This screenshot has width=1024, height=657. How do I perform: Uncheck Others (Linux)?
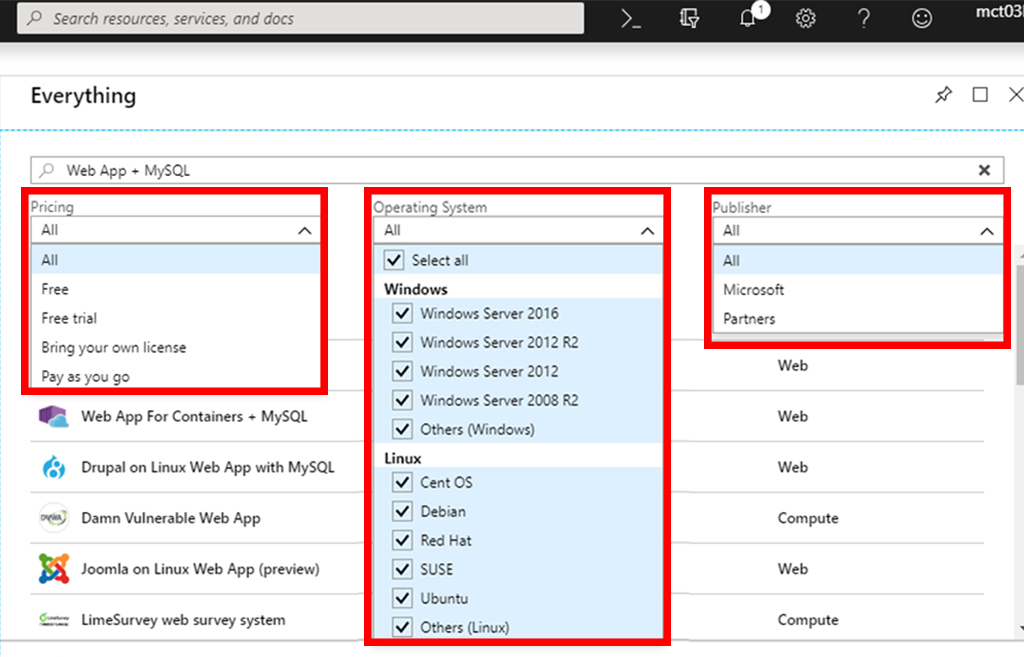click(402, 627)
